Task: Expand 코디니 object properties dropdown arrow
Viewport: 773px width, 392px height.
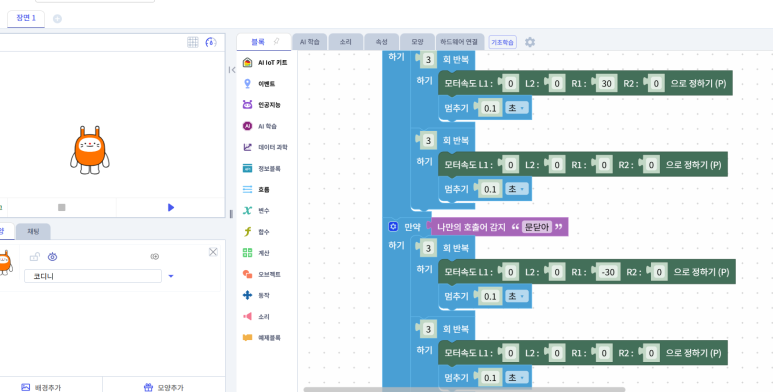Action: (171, 276)
